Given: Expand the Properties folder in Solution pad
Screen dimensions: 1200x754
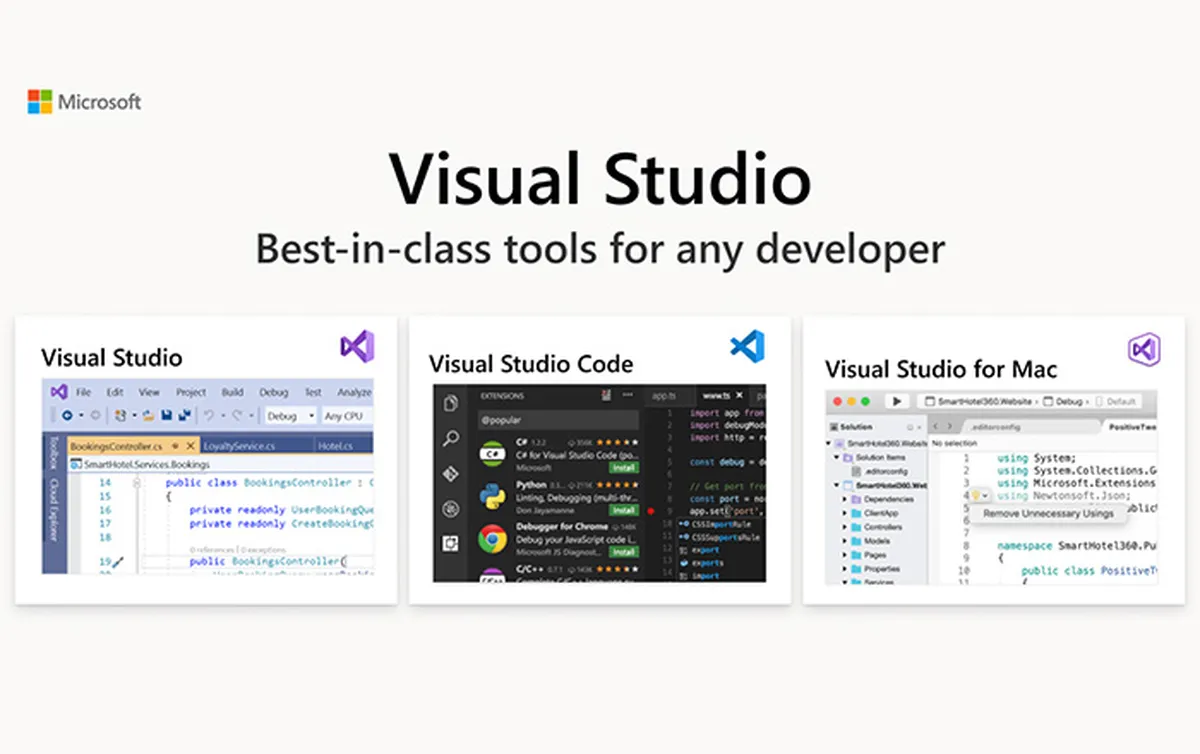Looking at the screenshot, I should [845, 569].
